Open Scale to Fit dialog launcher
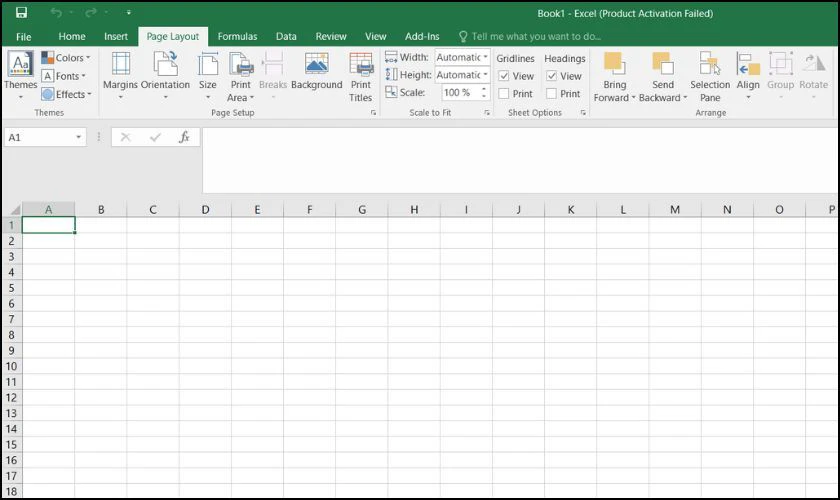840x500 pixels. [486, 113]
